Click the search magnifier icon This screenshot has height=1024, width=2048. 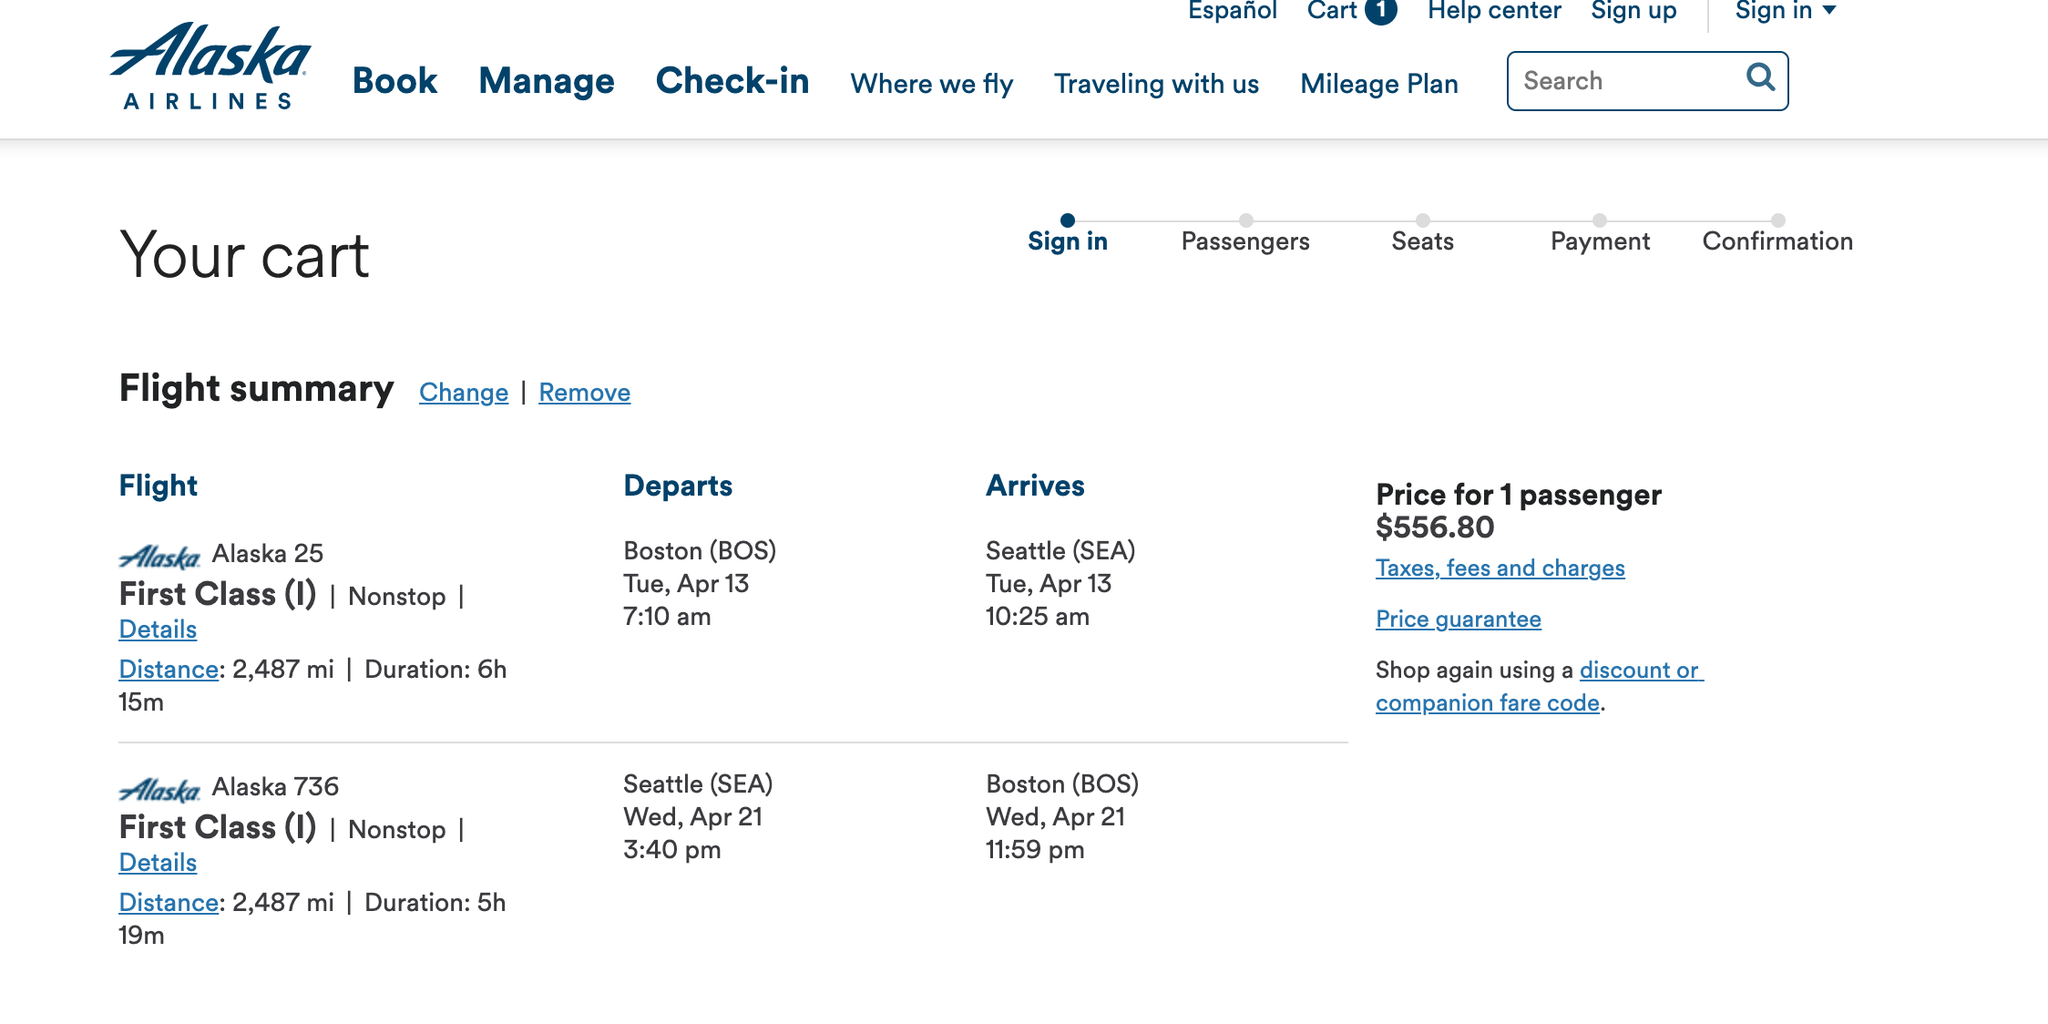click(1759, 79)
